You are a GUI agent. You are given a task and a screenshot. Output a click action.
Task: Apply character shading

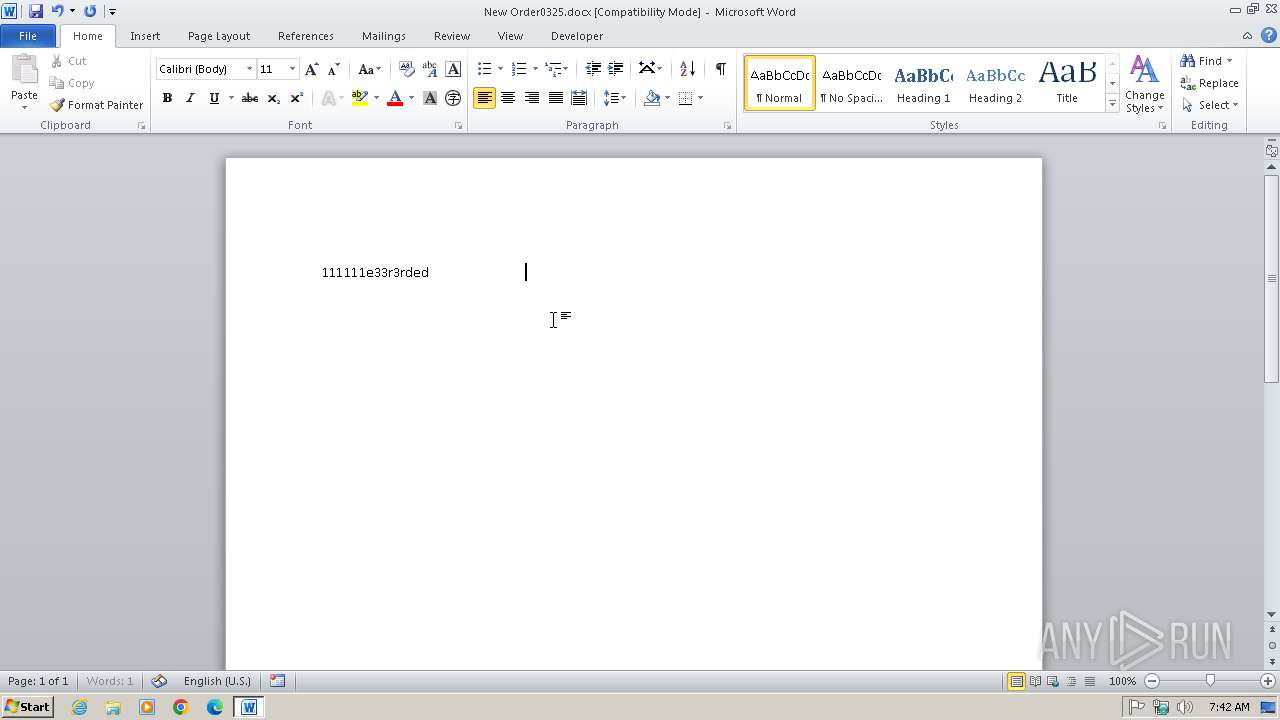(430, 98)
